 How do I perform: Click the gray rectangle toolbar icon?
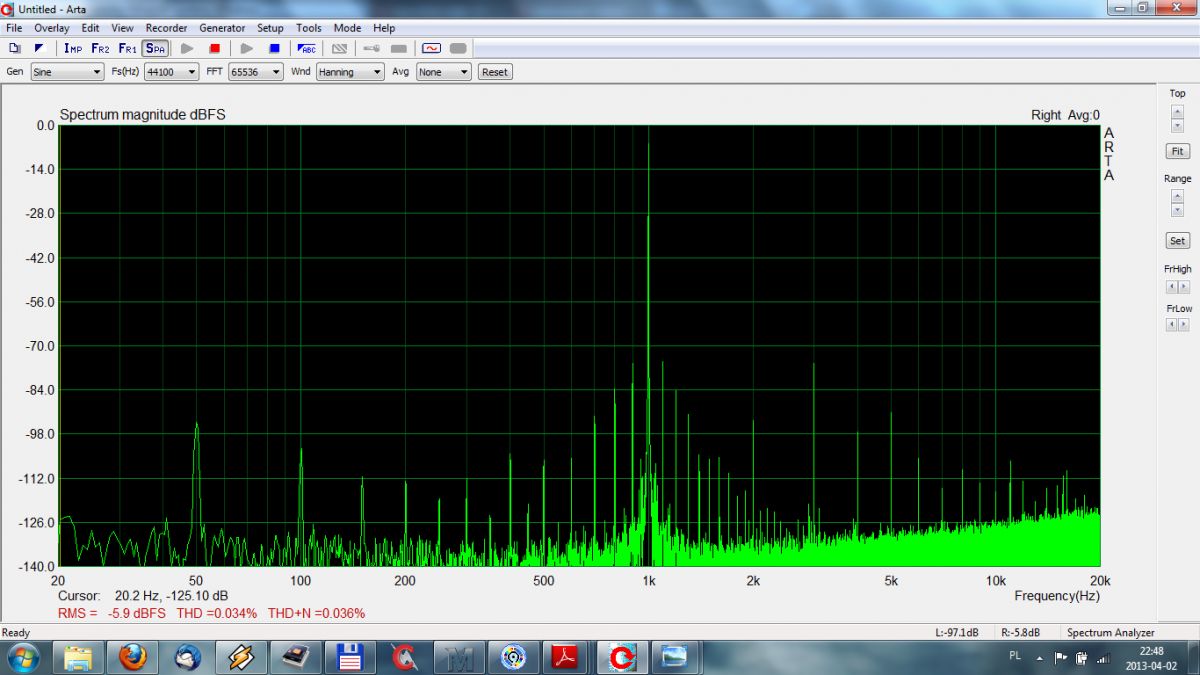coord(398,48)
